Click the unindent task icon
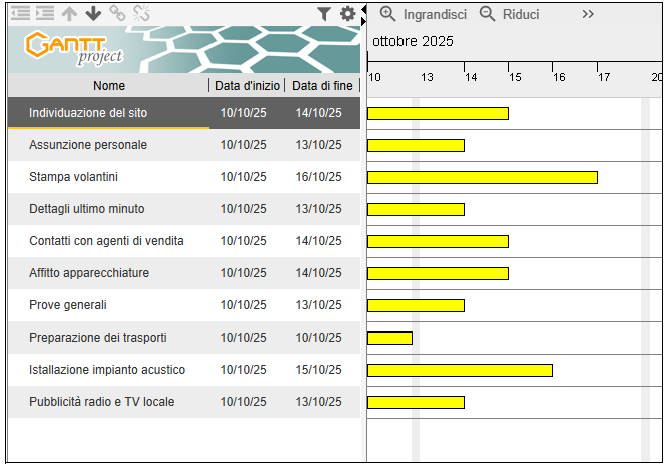The height and width of the screenshot is (469, 668). [x=20, y=13]
